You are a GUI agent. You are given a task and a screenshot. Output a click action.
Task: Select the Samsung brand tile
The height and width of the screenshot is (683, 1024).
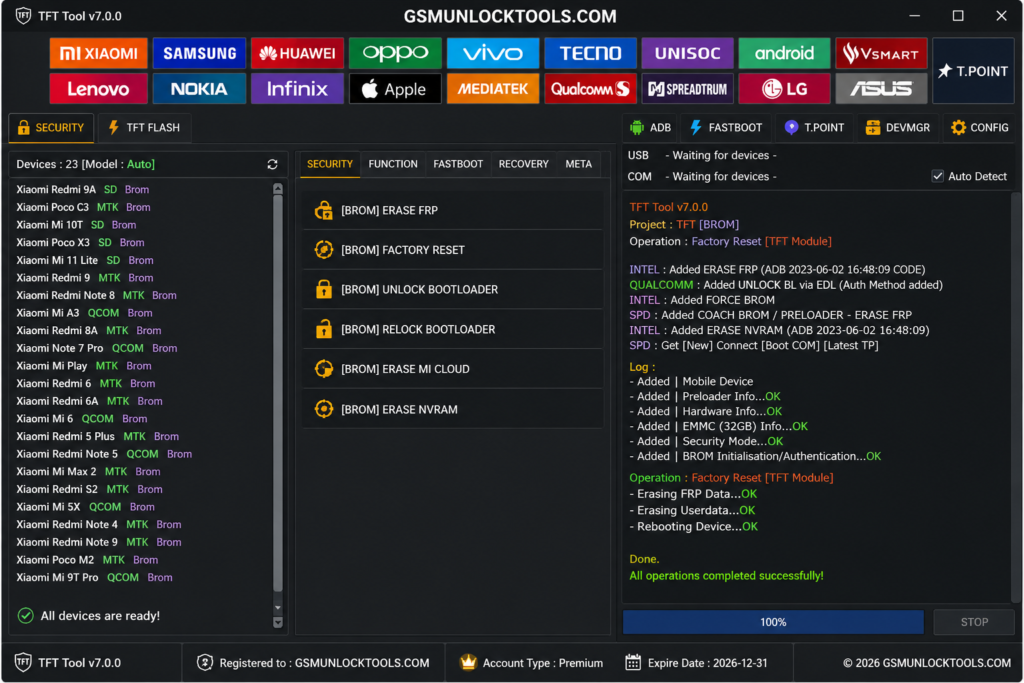[x=199, y=53]
